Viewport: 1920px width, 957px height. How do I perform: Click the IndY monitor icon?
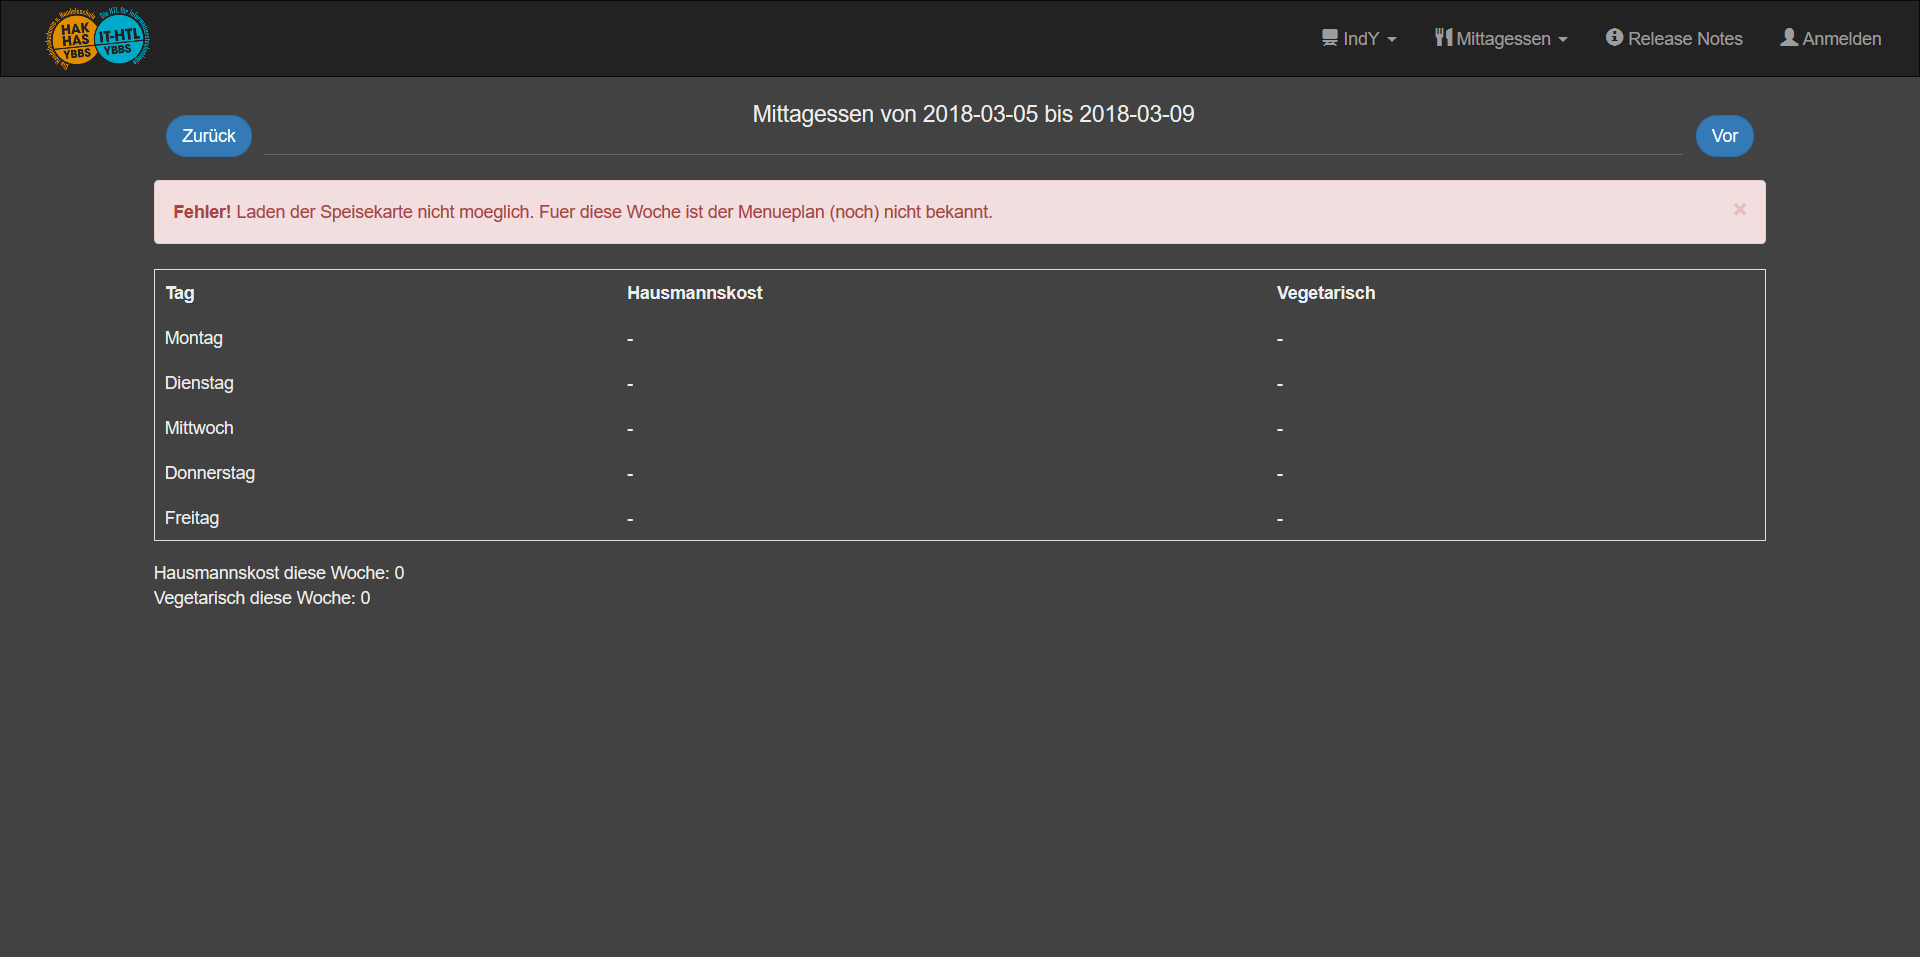point(1329,38)
